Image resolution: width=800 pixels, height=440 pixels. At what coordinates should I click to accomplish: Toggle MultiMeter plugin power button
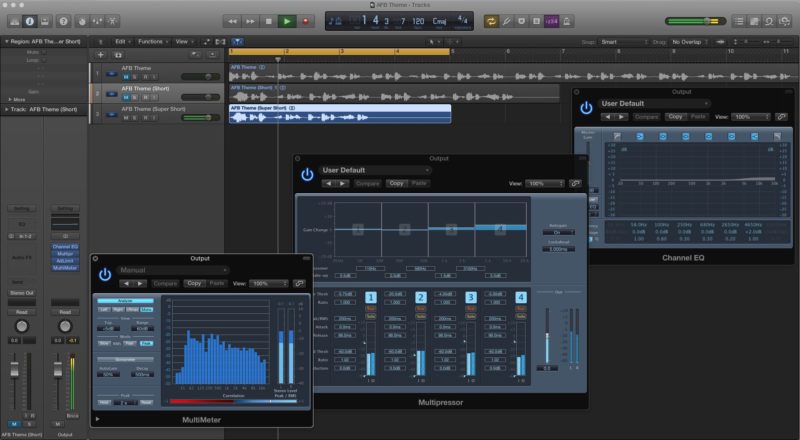[x=105, y=275]
